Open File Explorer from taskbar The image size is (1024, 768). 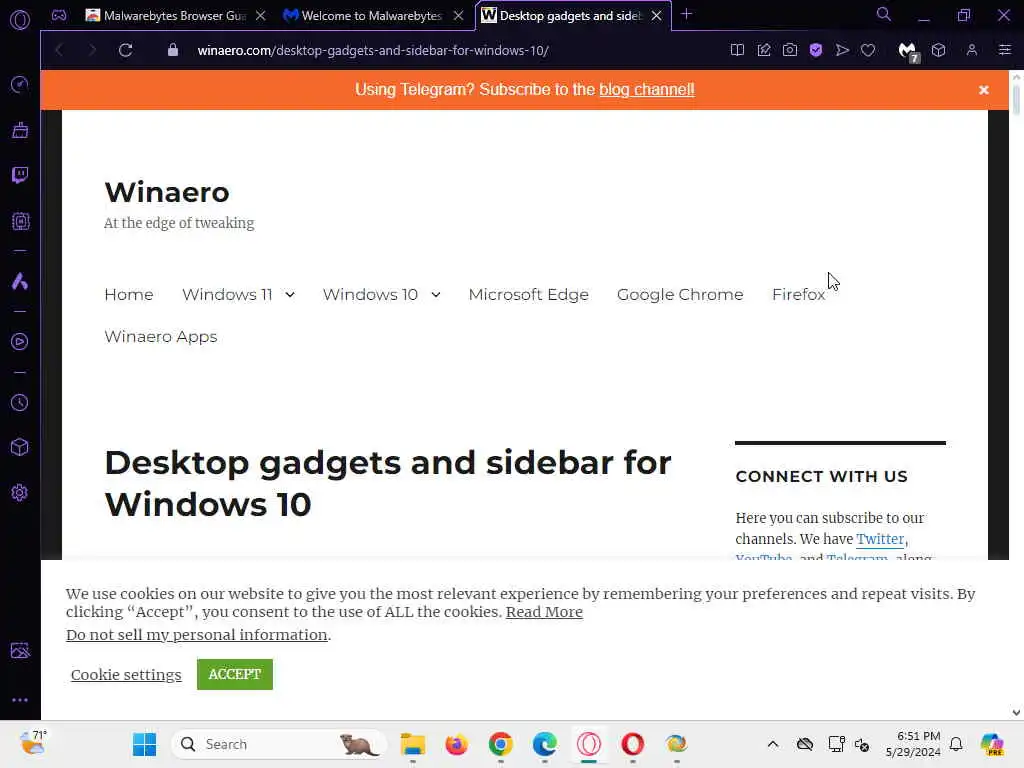click(x=413, y=744)
